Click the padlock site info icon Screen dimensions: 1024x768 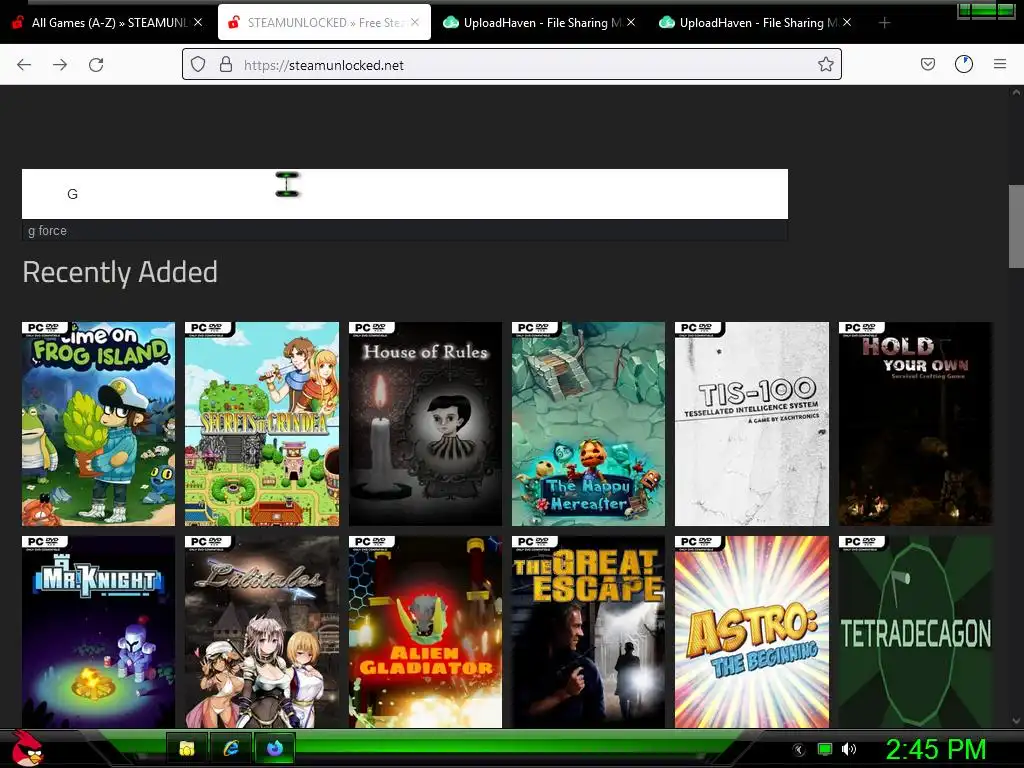(226, 65)
